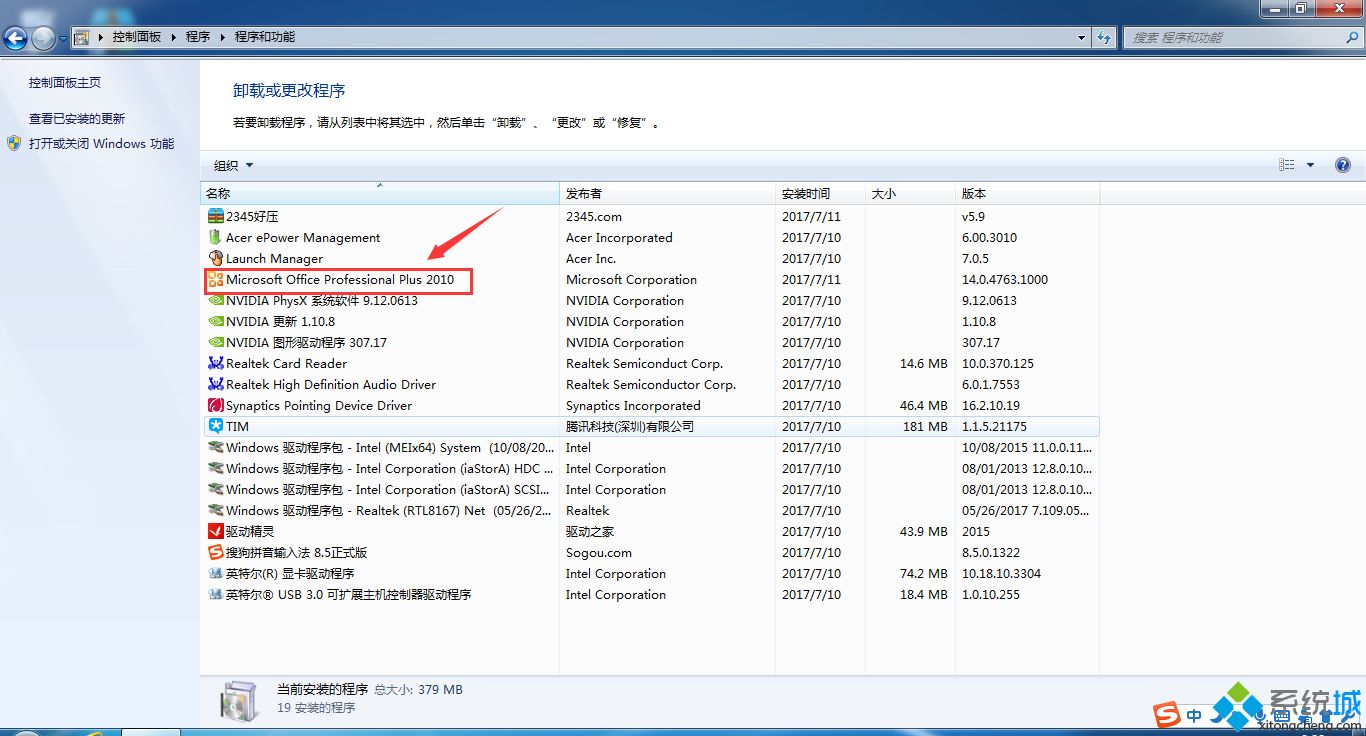Open the recent pages dropdown arrow
The height and width of the screenshot is (736, 1366).
coord(64,38)
